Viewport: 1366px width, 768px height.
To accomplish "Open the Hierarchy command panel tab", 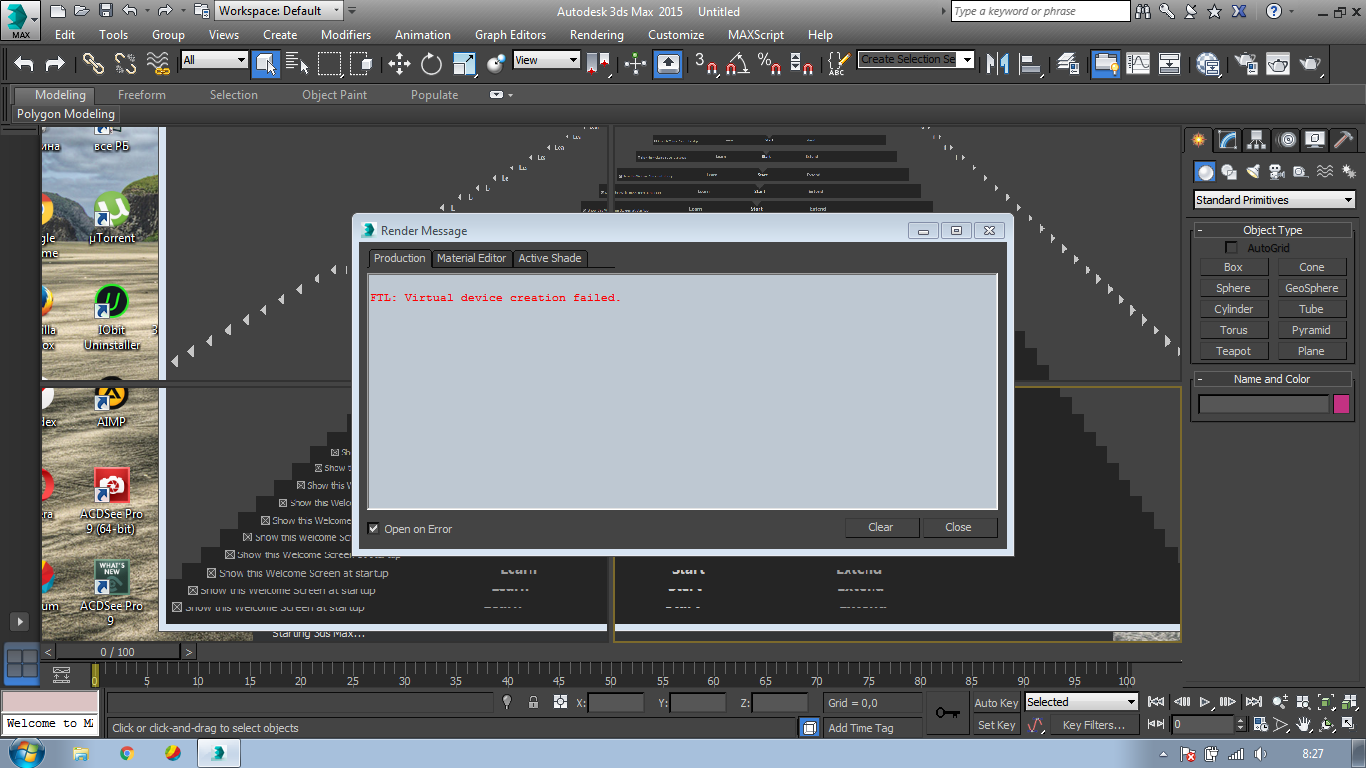I will coord(1257,140).
